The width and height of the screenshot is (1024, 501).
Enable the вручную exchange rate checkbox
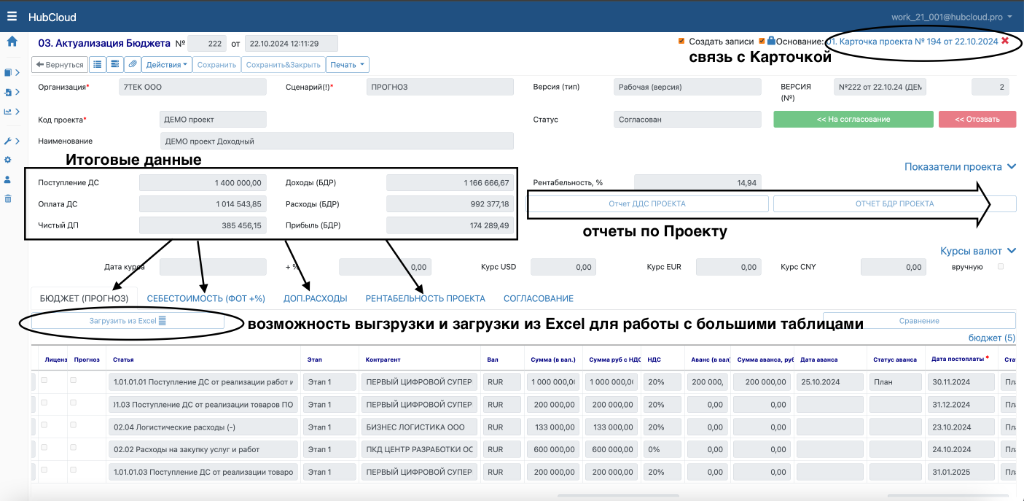(x=1001, y=267)
